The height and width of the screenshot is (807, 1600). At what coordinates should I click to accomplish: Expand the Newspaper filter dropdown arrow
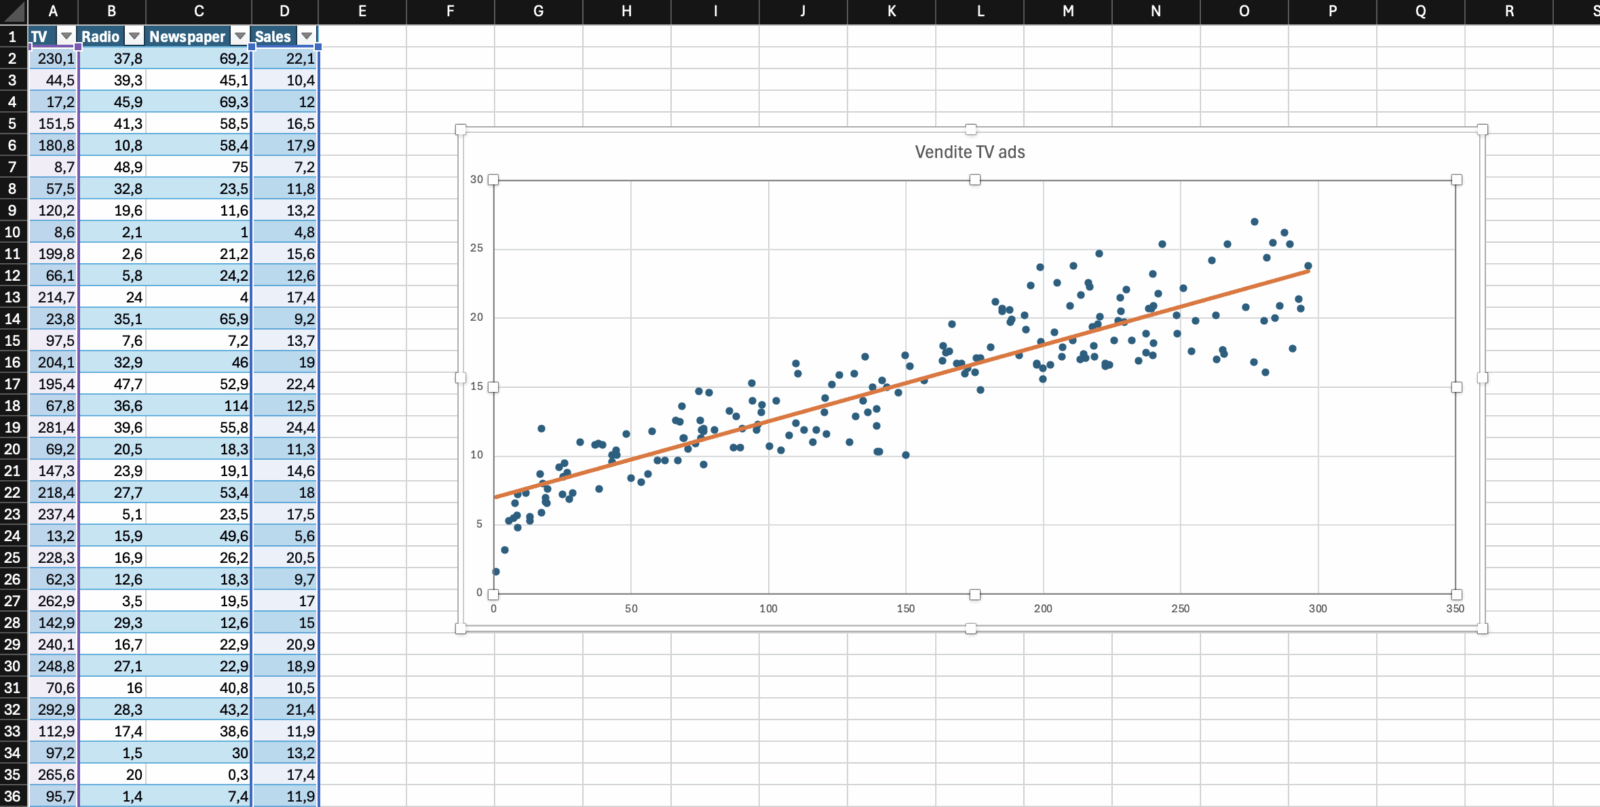click(x=240, y=36)
